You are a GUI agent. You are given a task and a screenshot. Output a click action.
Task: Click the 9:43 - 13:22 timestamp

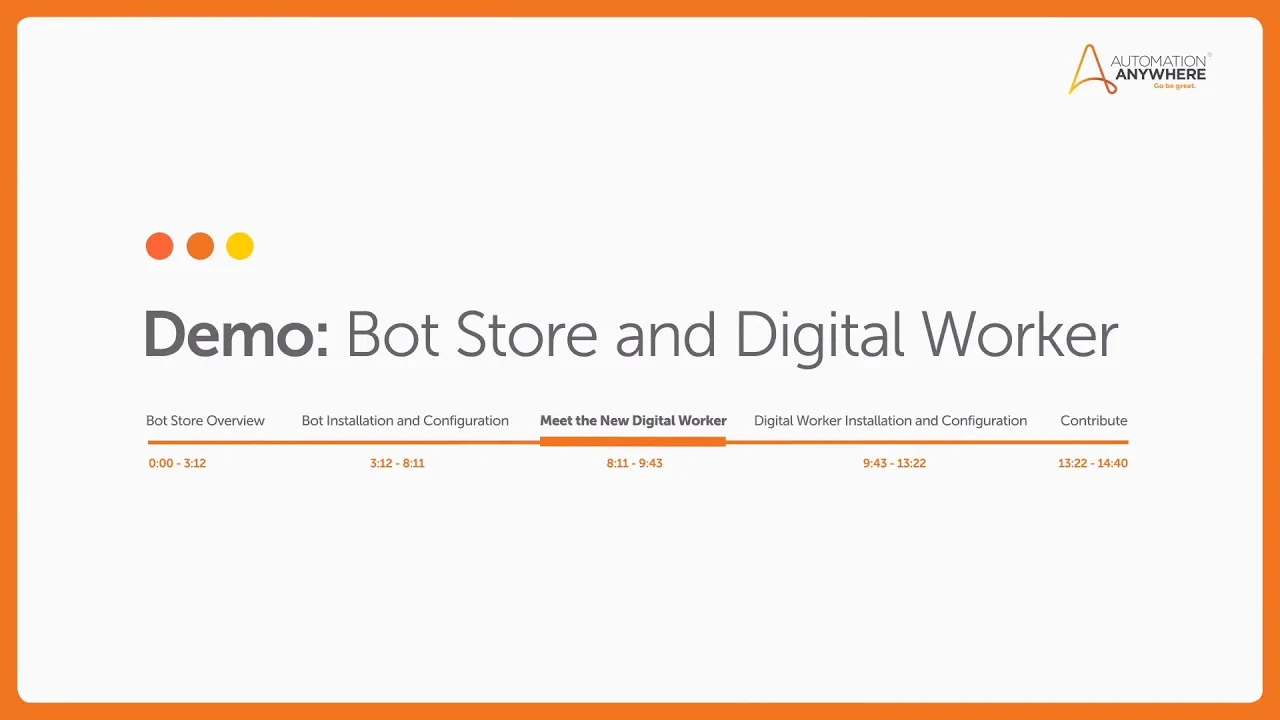[x=894, y=463]
